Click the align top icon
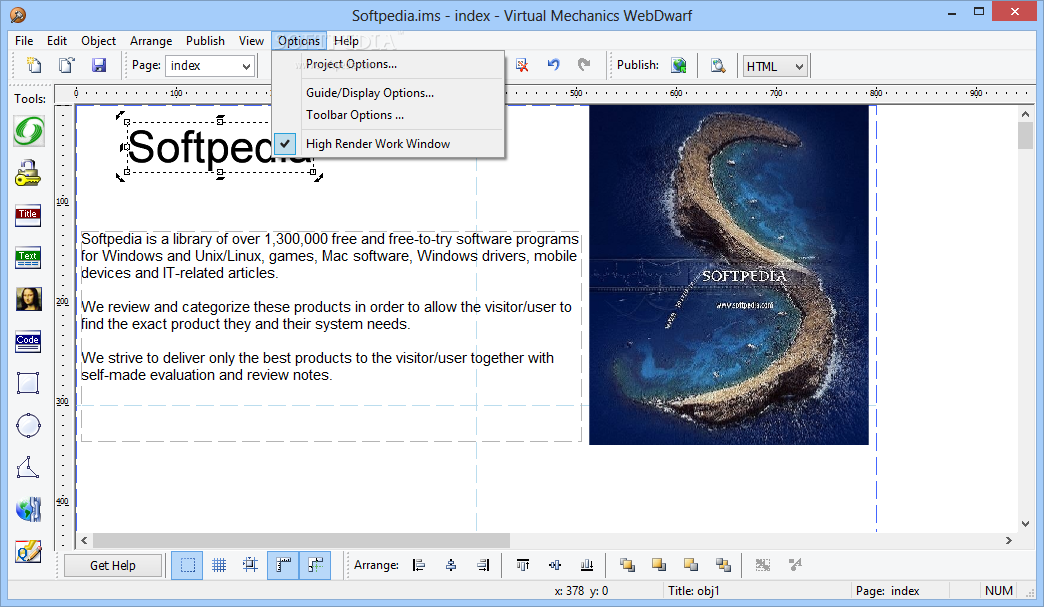 523,565
